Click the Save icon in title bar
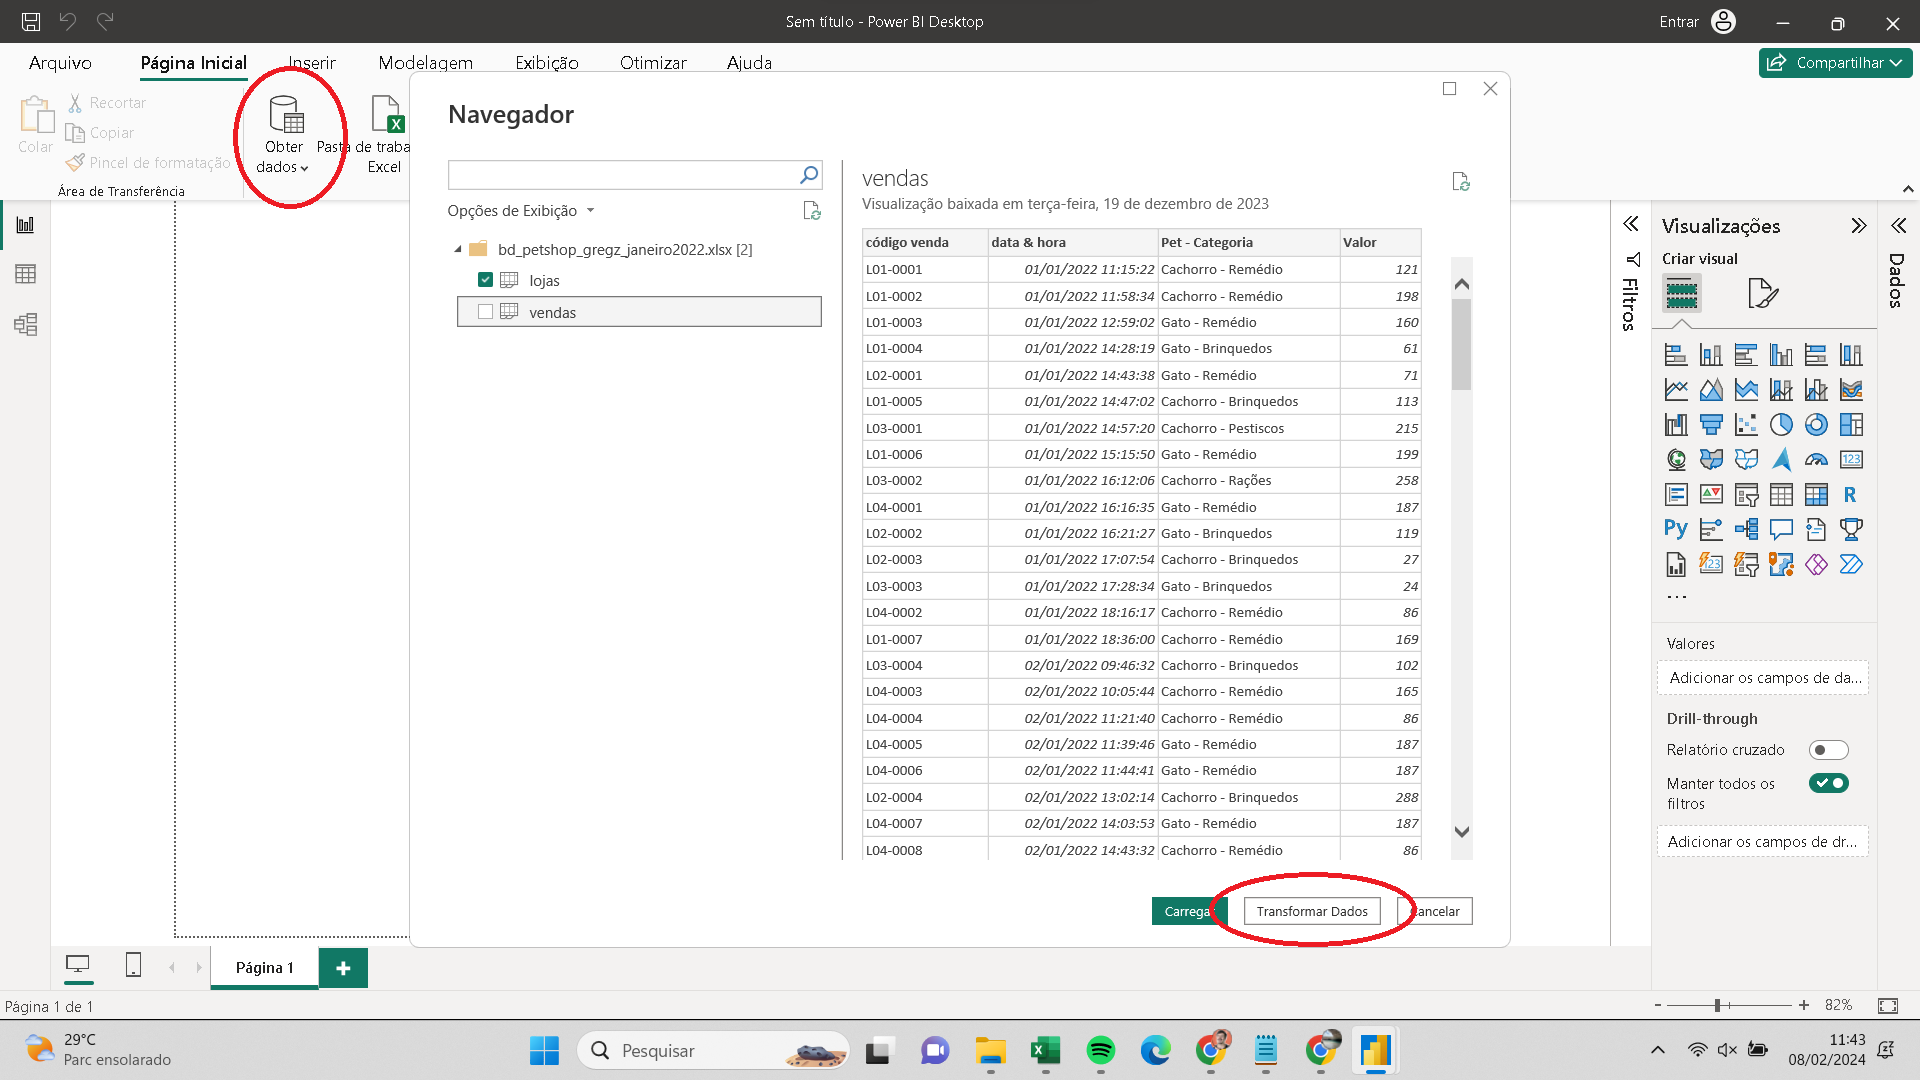1920x1080 pixels. pyautogui.click(x=31, y=21)
